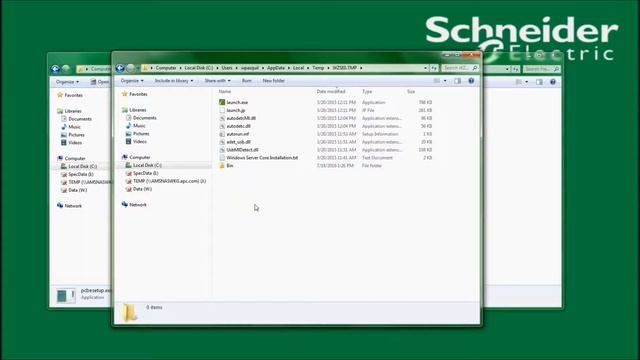Click the folder icon in the front address bar
This screenshot has width=640, height=360.
[x=145, y=68]
